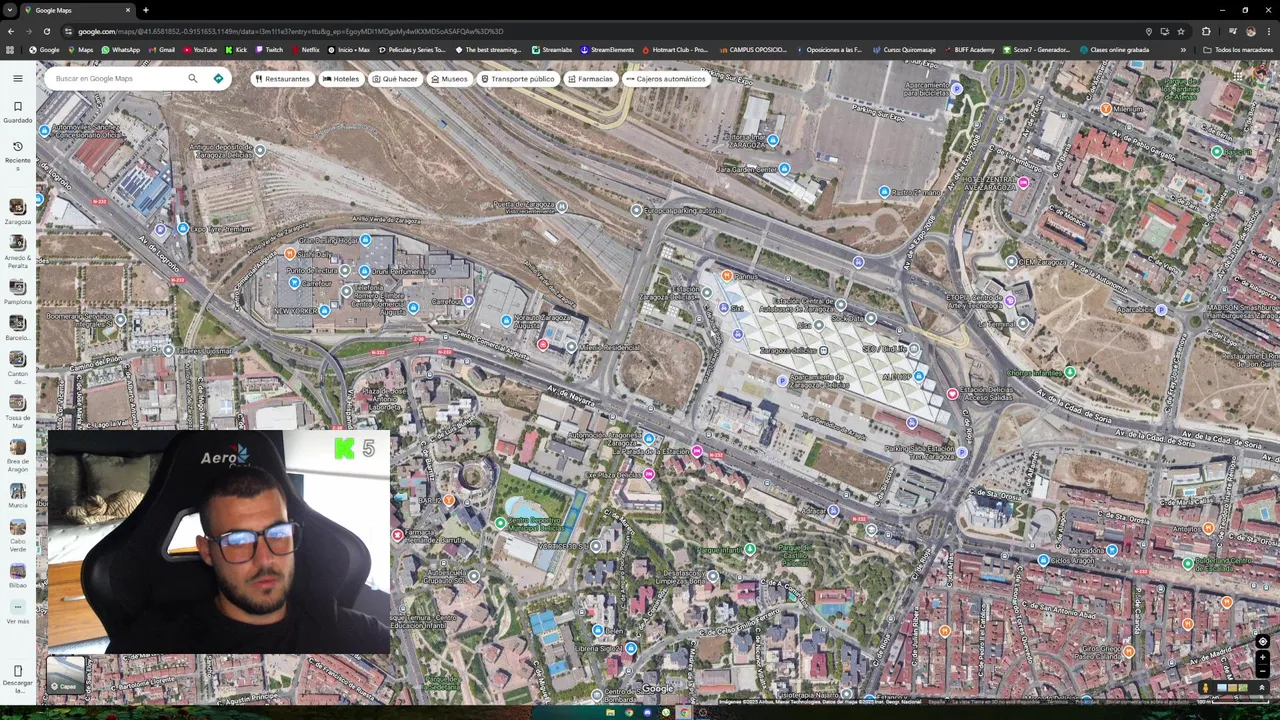Select the Hoteles filter chip

point(341,78)
